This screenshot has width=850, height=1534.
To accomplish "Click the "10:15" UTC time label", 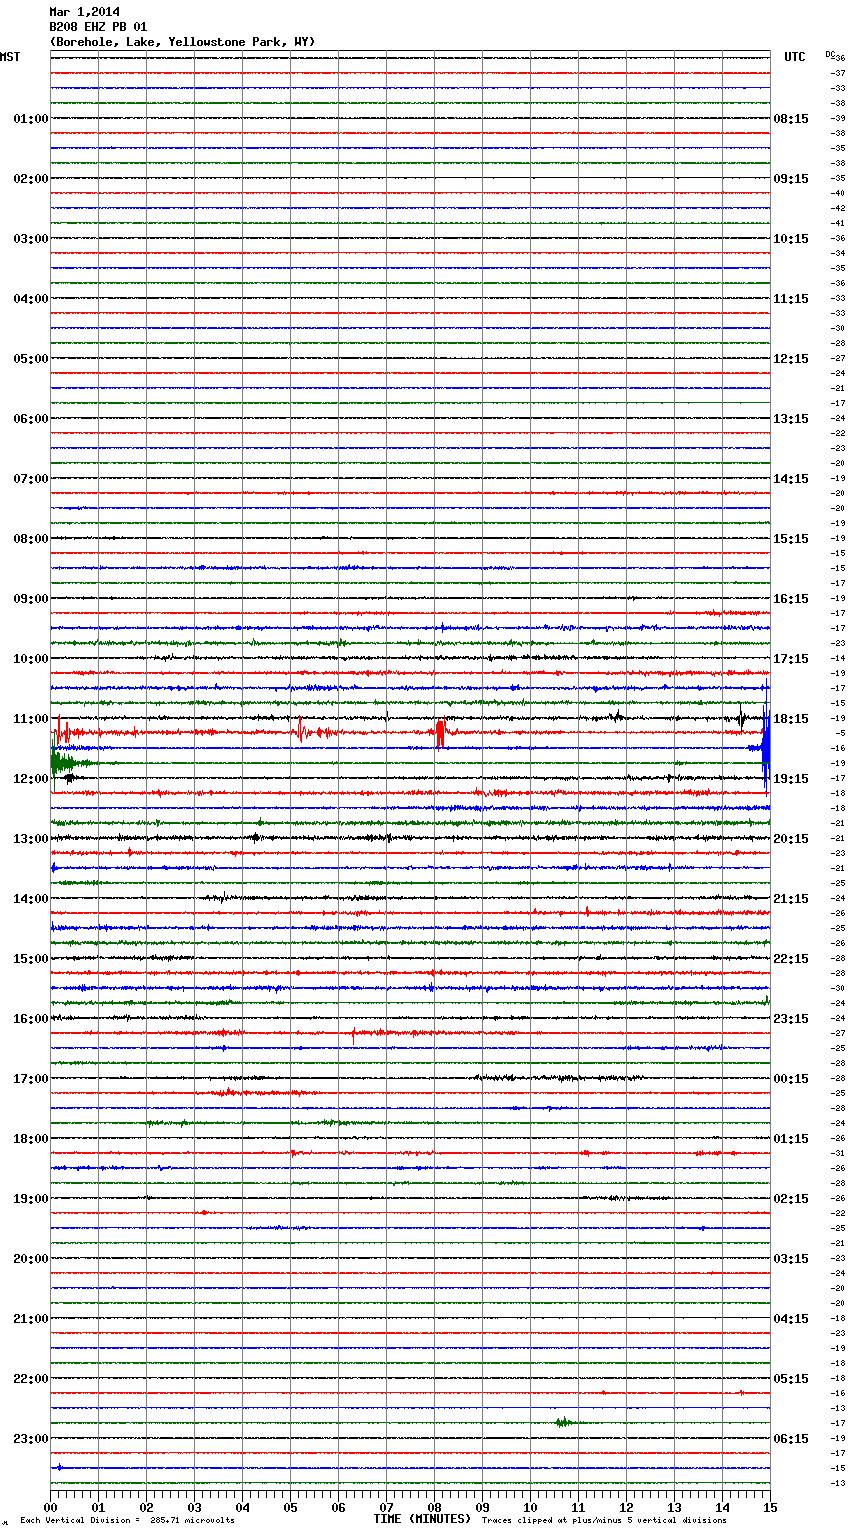I will coord(791,239).
